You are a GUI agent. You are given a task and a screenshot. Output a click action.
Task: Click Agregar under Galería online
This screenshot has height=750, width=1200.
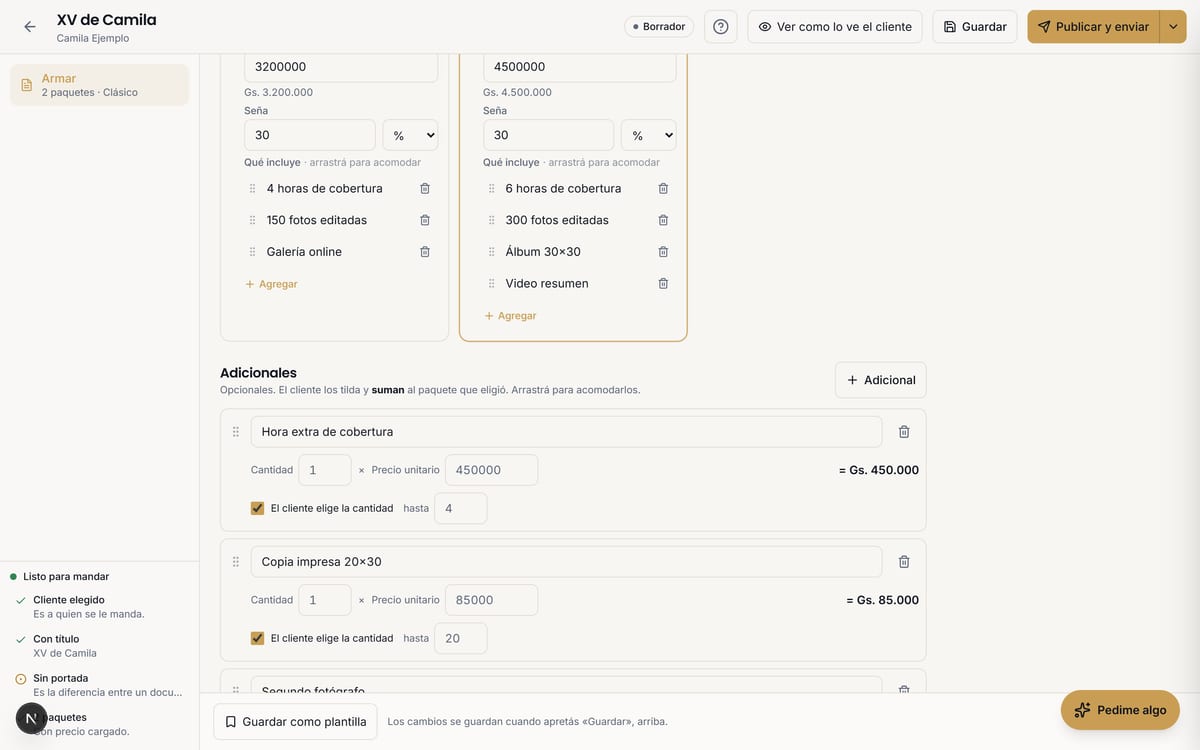271,284
